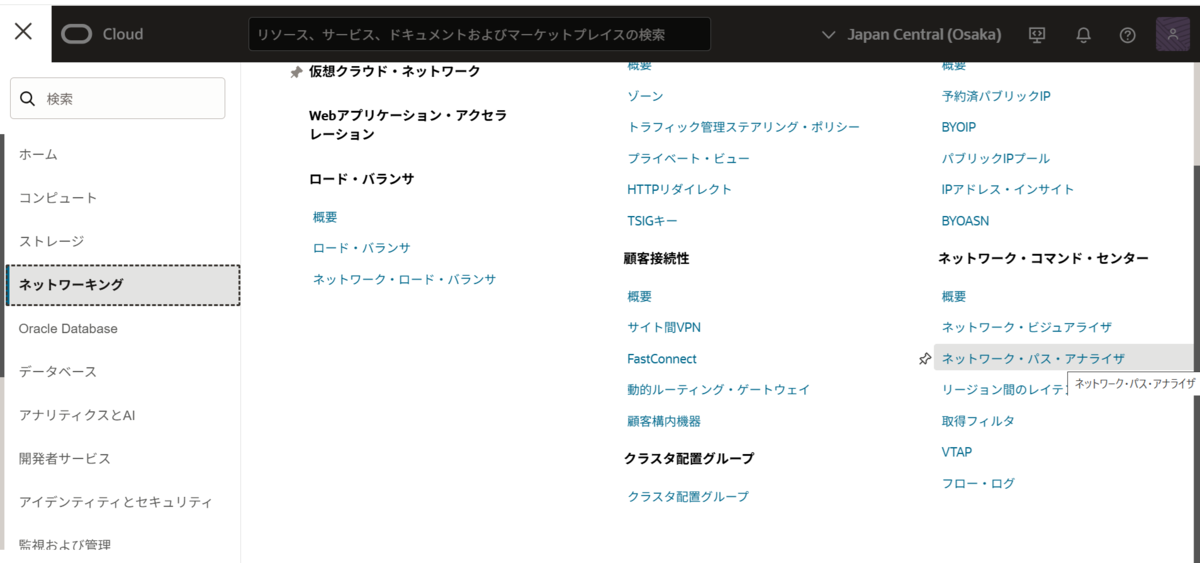Image resolution: width=1200 pixels, height=563 pixels.
Task: Open 仮想クラウド・ネットワーク heading link
Action: [x=394, y=72]
